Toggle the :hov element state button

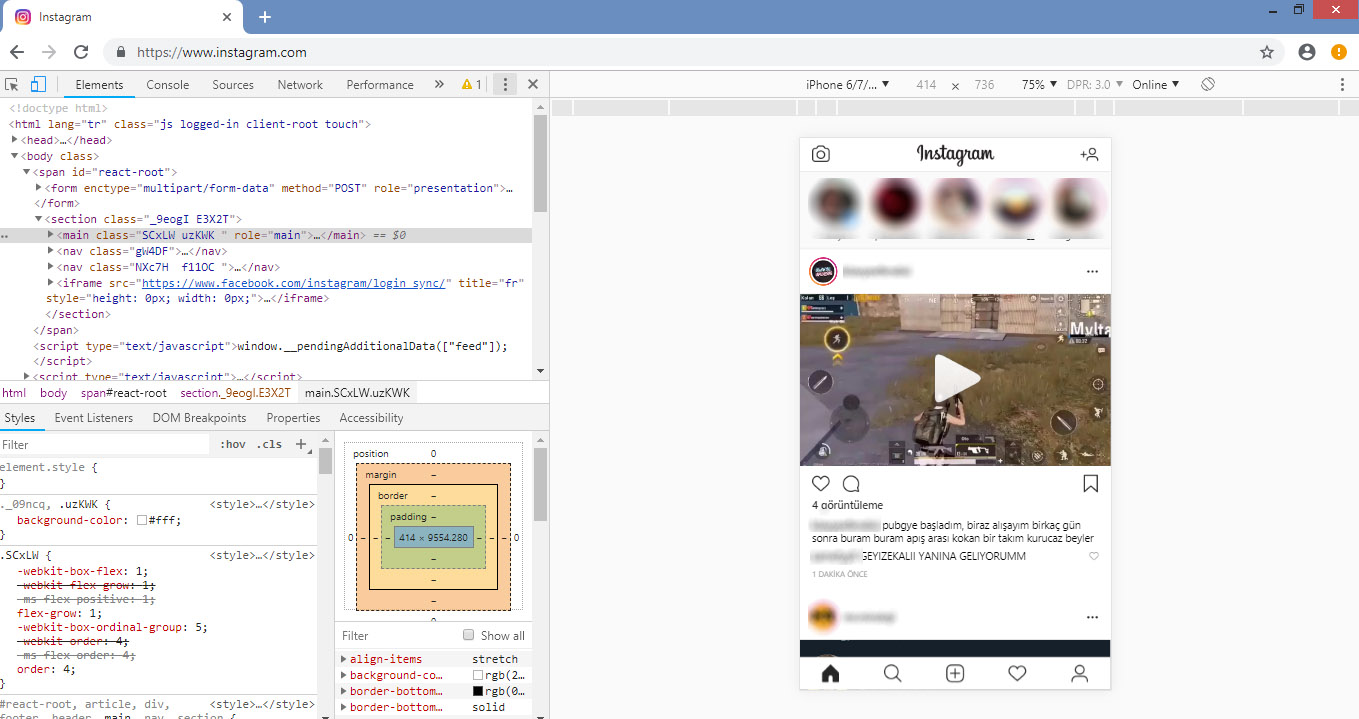click(232, 445)
